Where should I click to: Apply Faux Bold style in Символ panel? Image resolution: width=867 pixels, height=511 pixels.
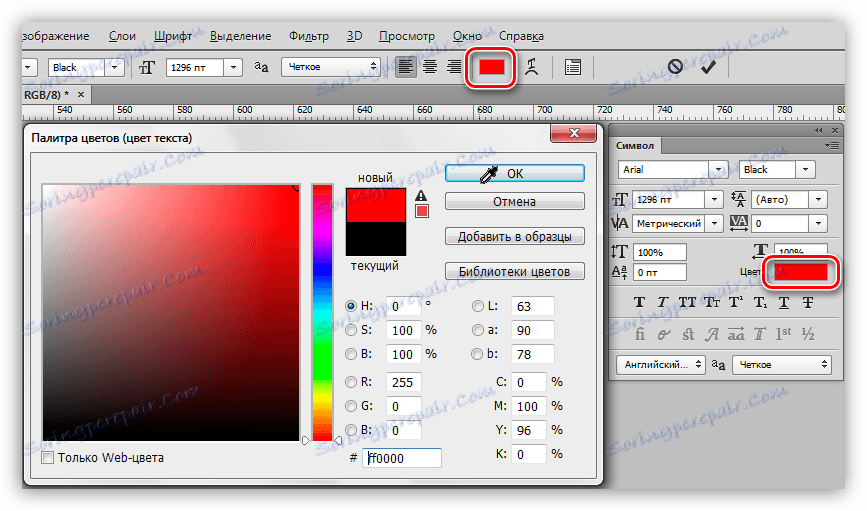coord(640,303)
